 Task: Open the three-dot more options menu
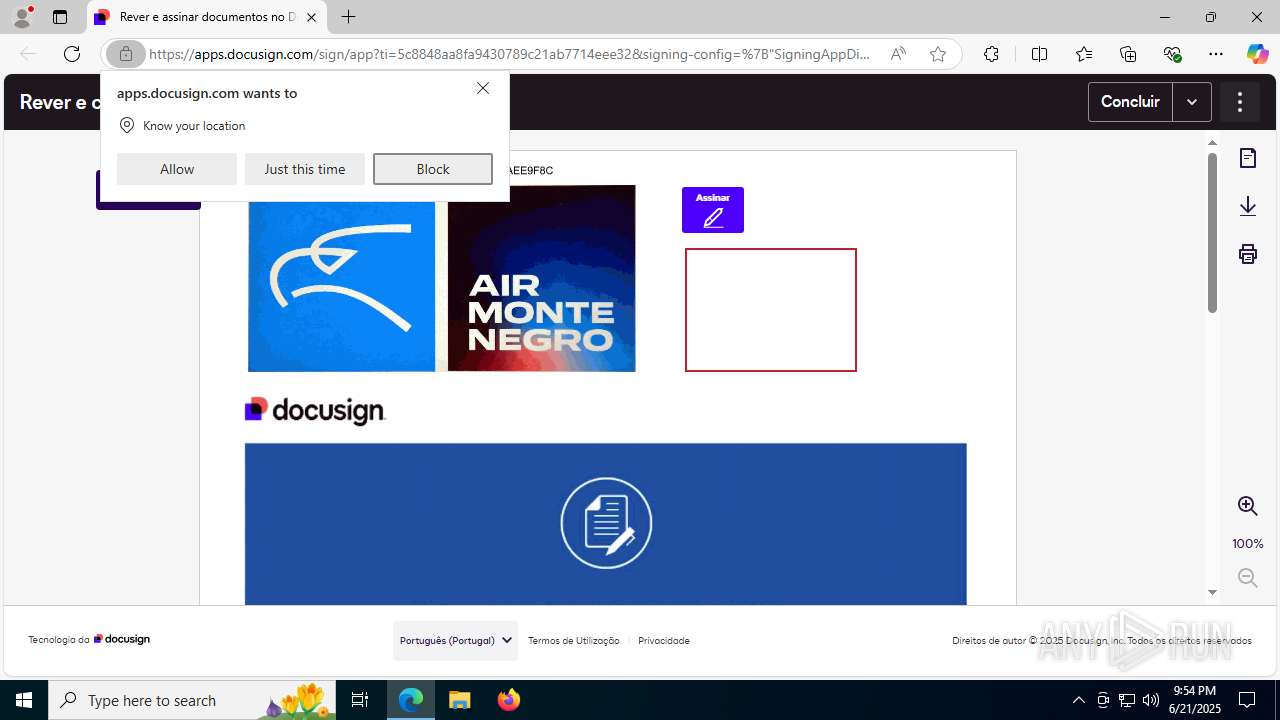click(1240, 102)
